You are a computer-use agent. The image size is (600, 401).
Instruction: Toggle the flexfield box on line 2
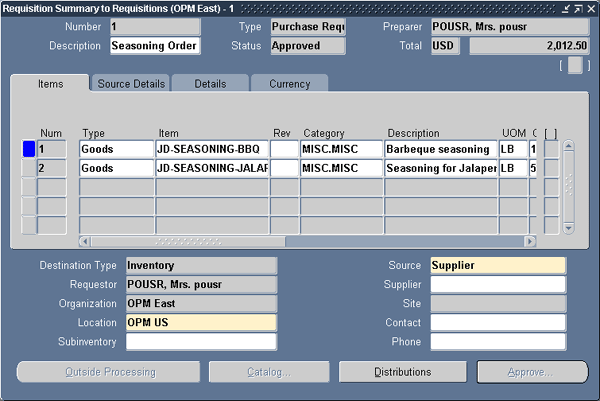coord(550,168)
